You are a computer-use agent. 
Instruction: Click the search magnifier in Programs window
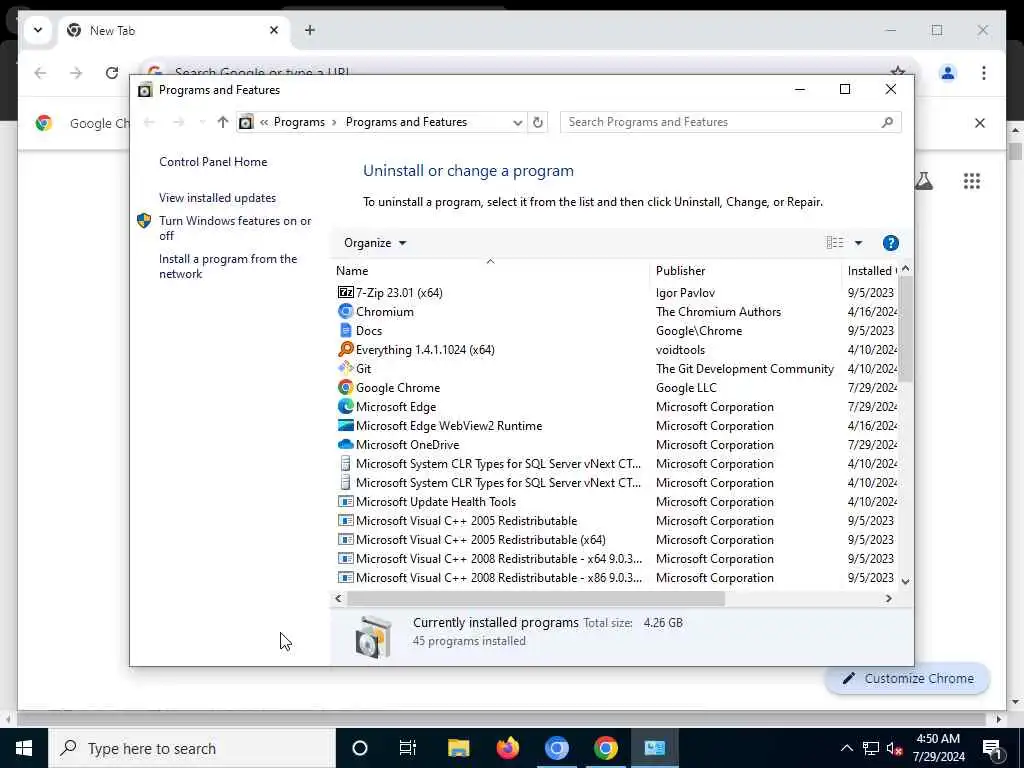pyautogui.click(x=887, y=122)
